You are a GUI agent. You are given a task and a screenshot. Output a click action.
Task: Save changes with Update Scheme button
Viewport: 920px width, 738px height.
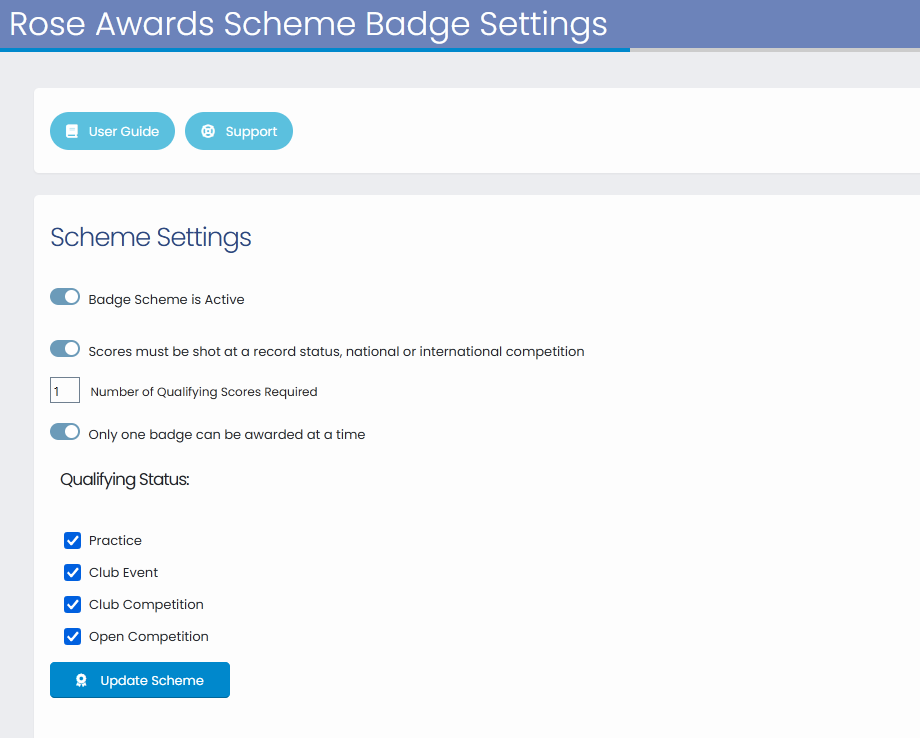tap(140, 680)
